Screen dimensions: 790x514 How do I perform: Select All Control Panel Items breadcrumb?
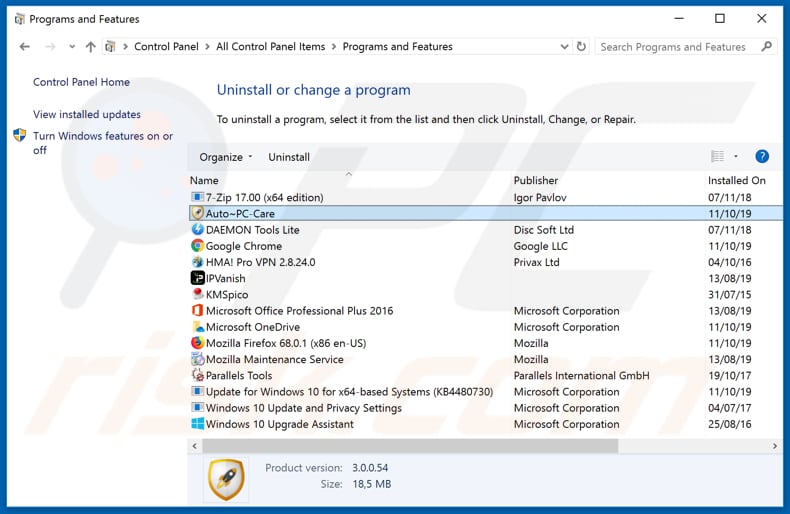(271, 47)
